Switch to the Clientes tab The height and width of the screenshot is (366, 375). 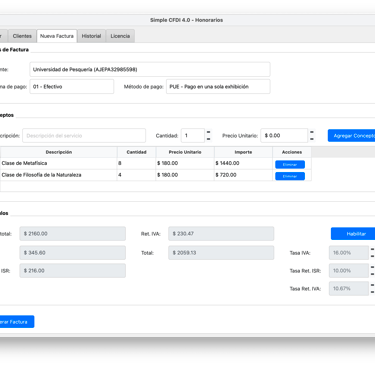click(22, 36)
